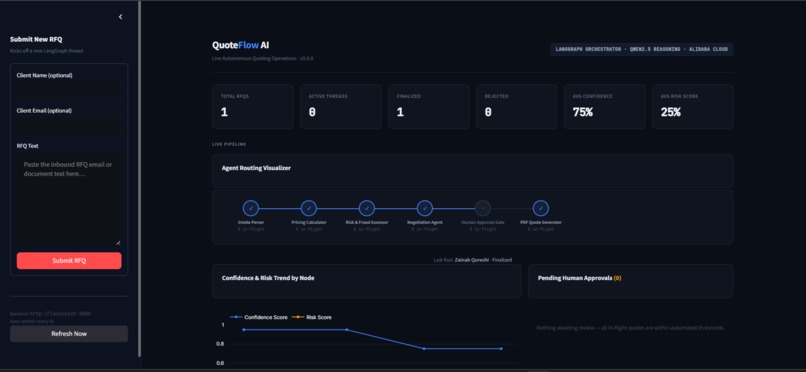Screen dimensions: 806x372
Task: Click the Avg Risk Score 25% value
Action: coord(670,112)
